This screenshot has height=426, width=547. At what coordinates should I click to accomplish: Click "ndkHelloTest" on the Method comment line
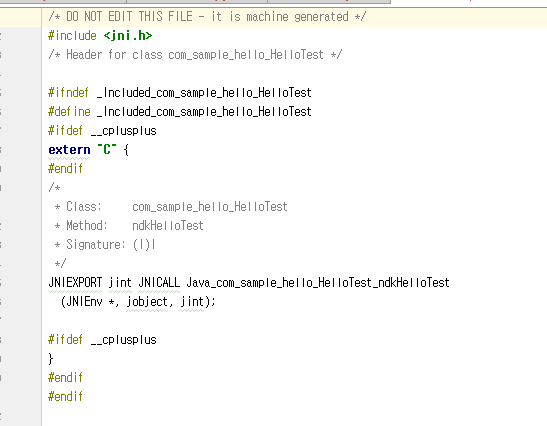pos(168,226)
